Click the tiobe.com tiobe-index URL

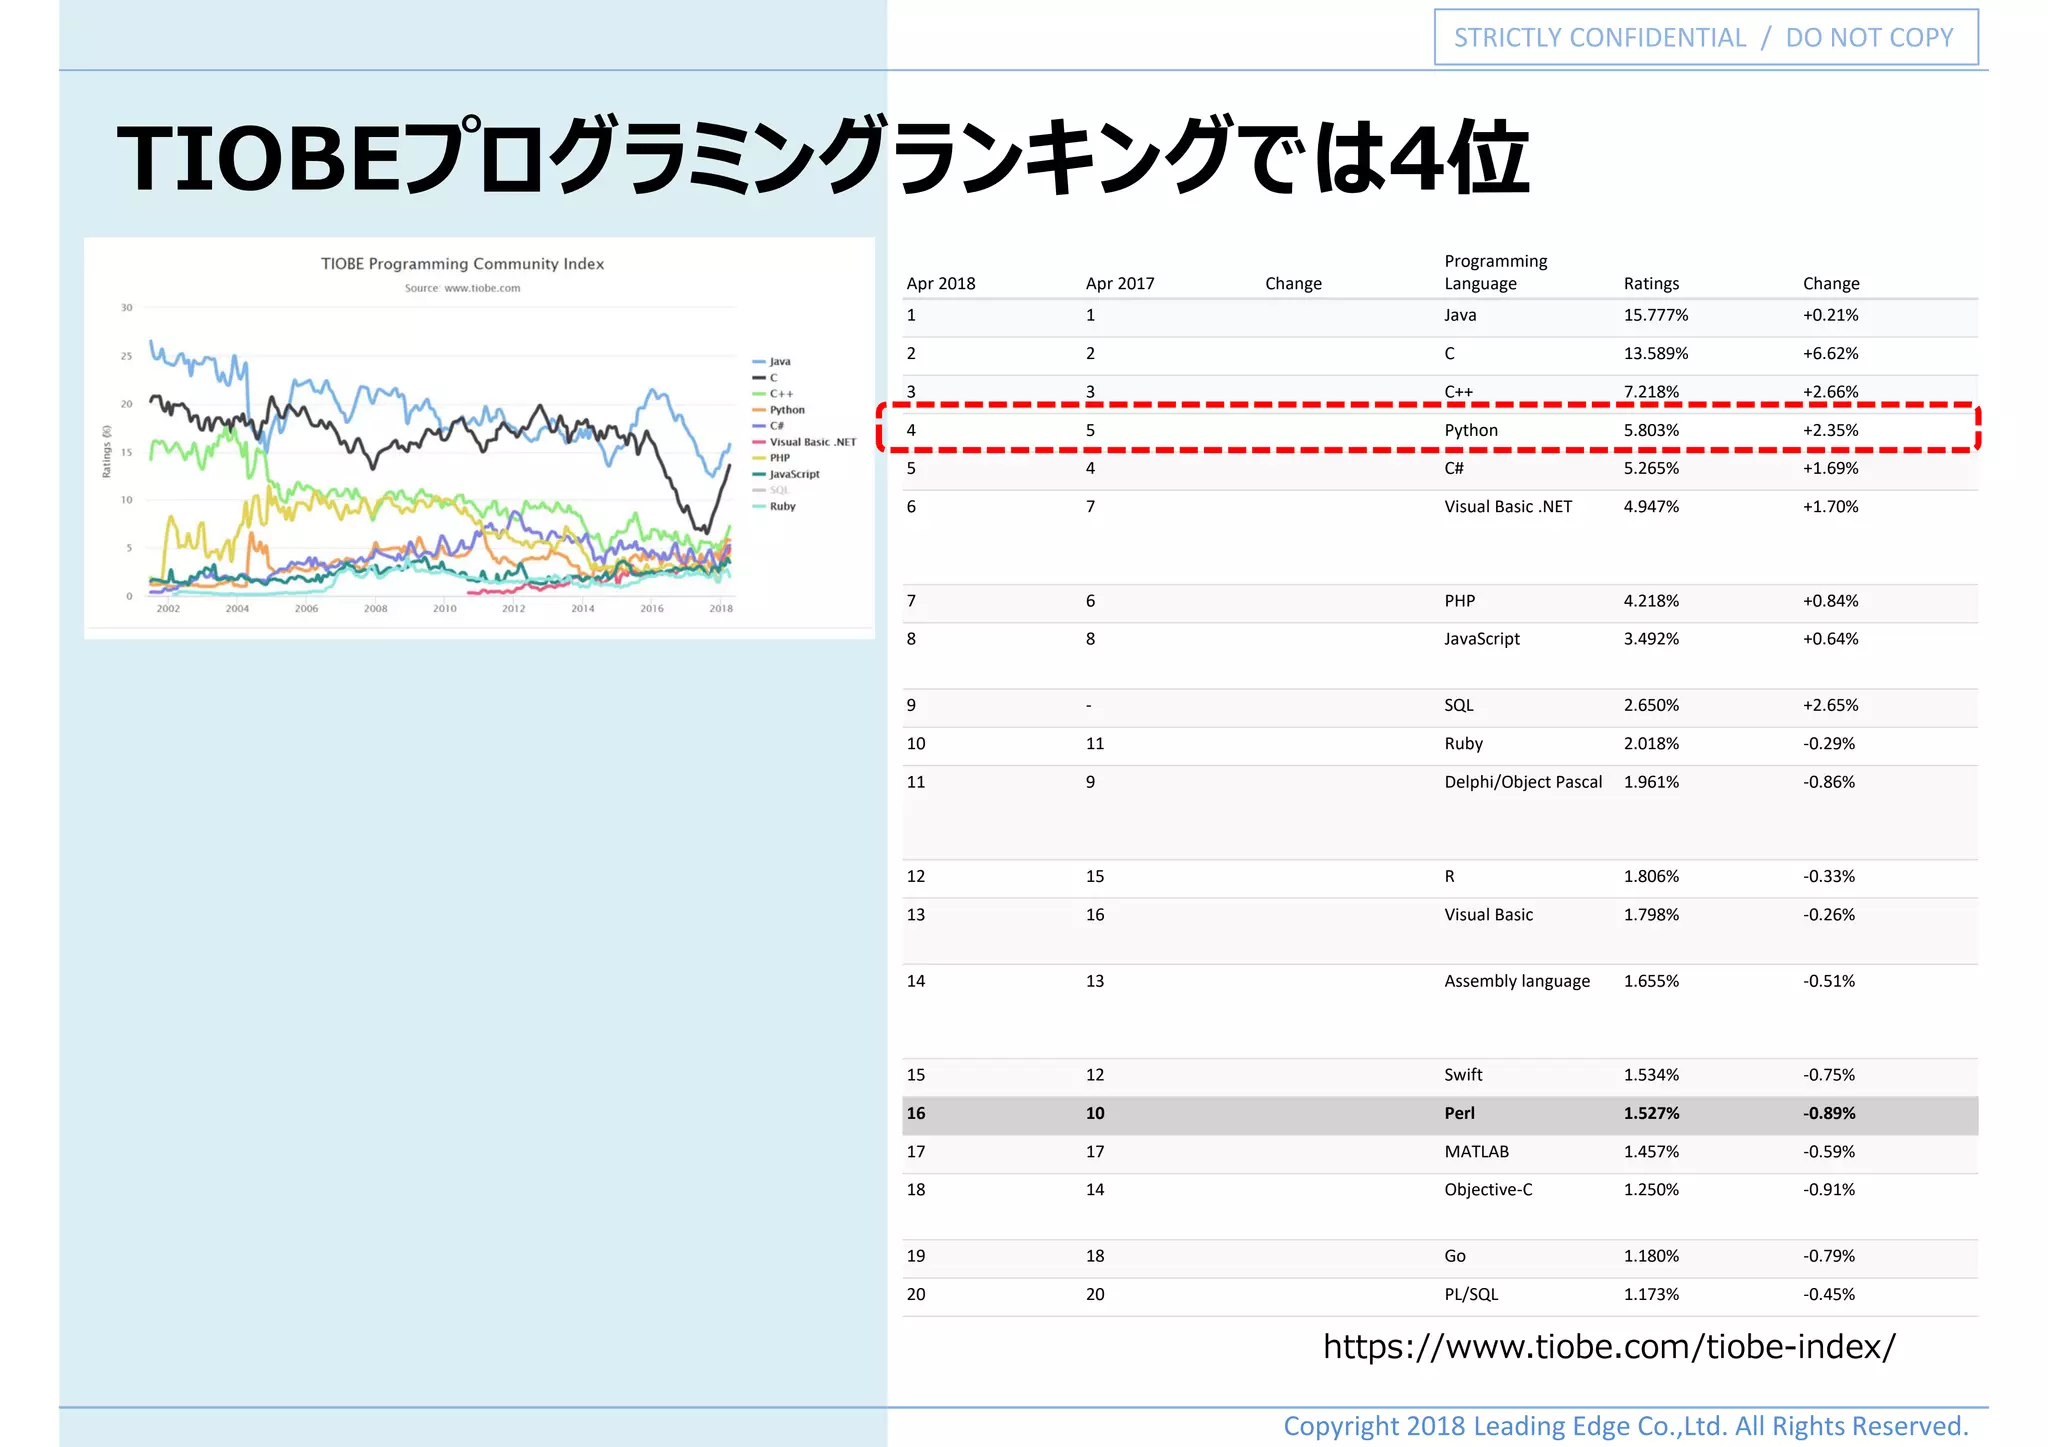[x=1609, y=1347]
